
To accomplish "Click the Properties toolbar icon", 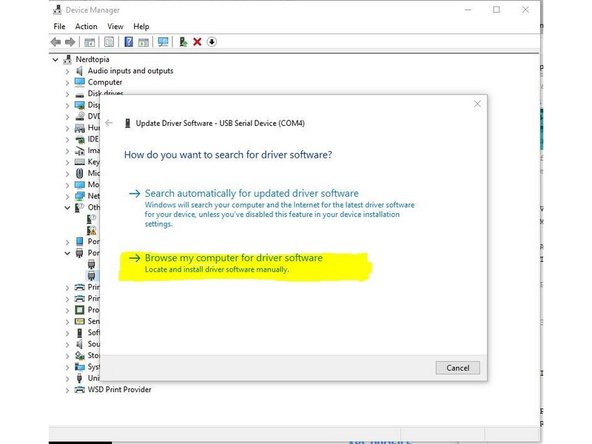I will coord(109,42).
